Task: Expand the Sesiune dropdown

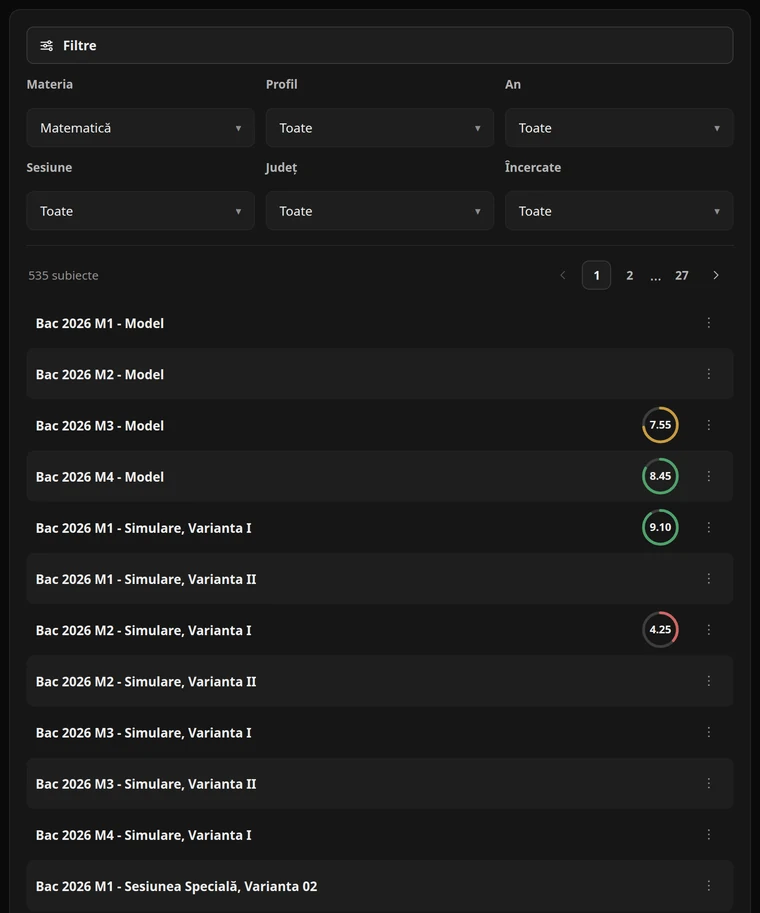Action: 140,211
